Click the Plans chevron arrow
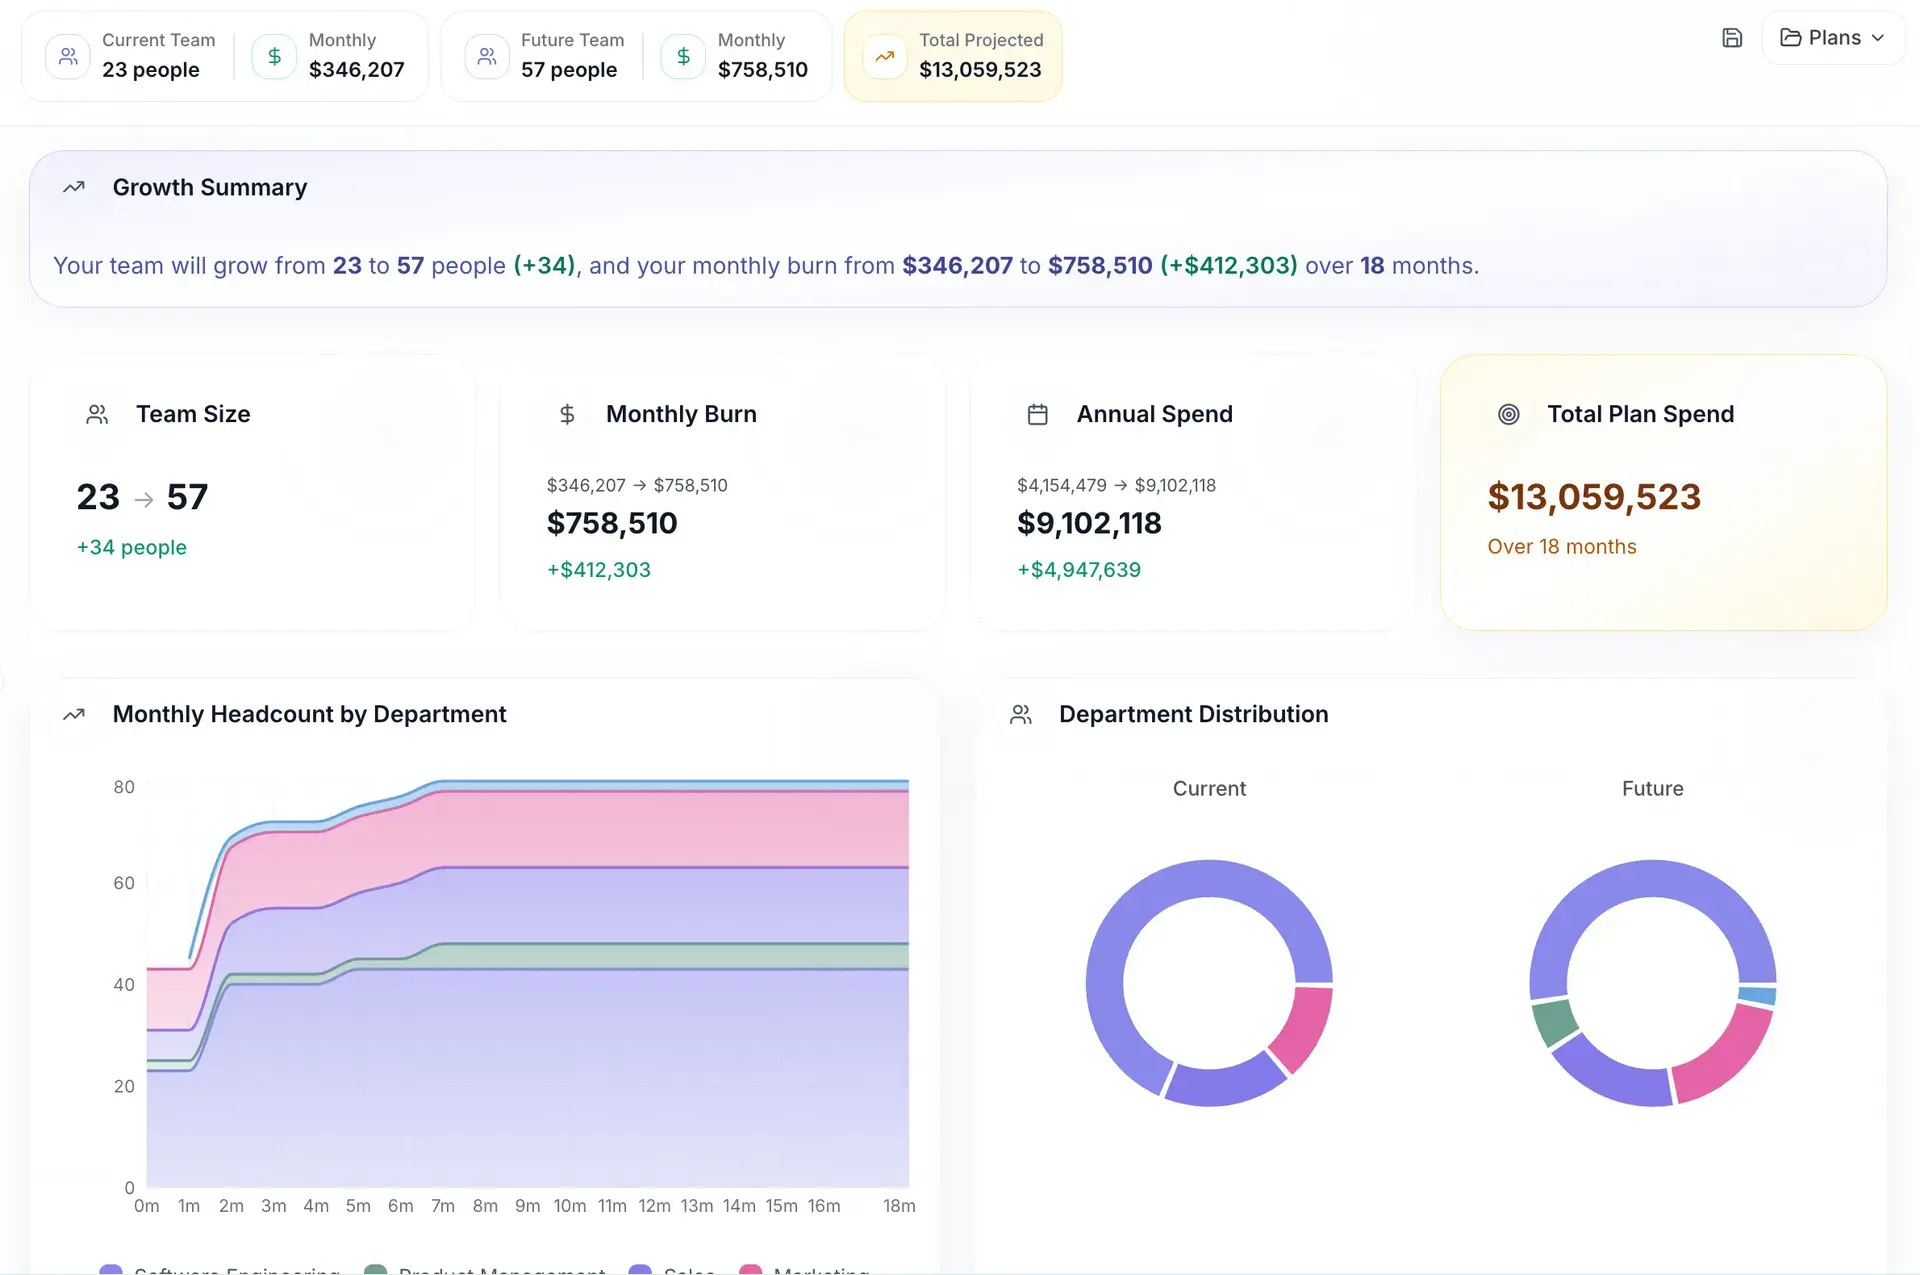This screenshot has width=1920, height=1275. [x=1878, y=38]
